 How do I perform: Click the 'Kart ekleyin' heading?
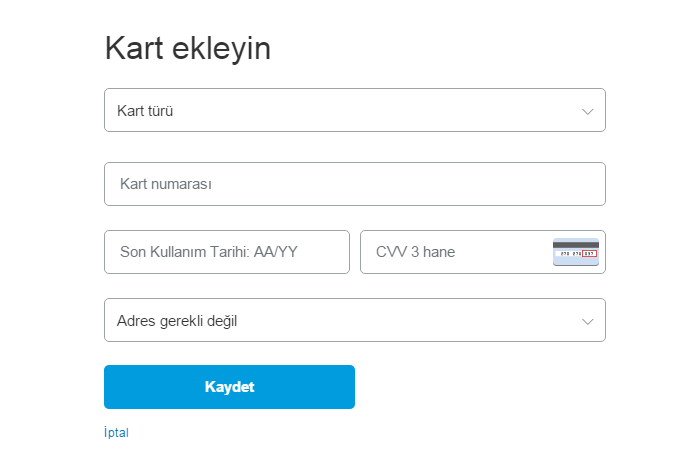188,48
